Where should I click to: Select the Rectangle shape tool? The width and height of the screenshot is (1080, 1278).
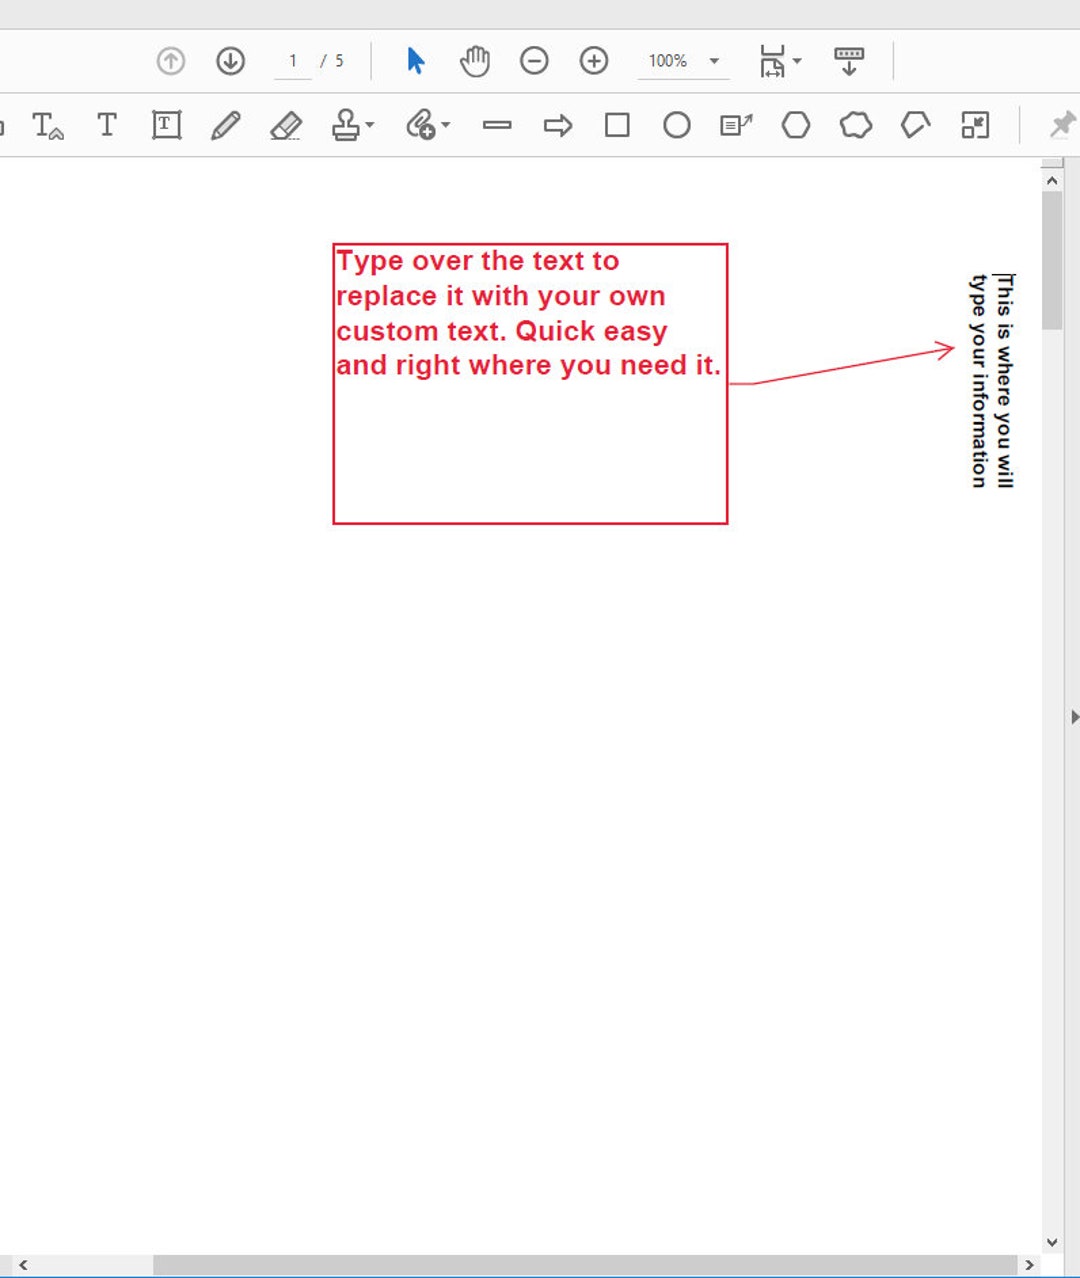[617, 125]
